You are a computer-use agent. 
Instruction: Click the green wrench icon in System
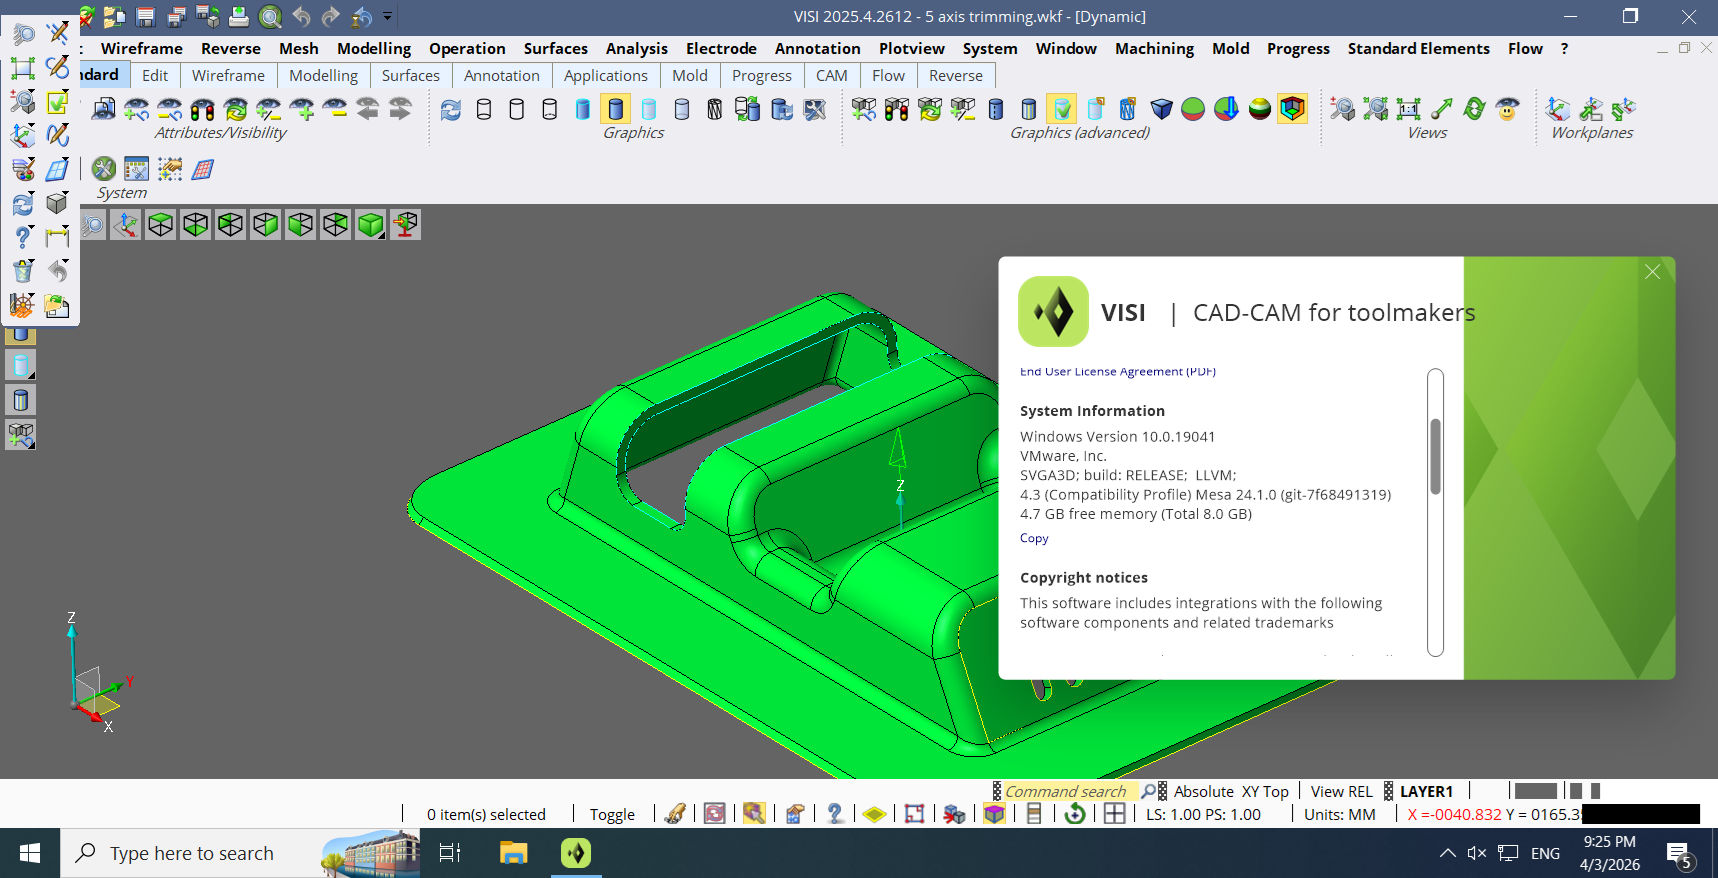pos(104,169)
